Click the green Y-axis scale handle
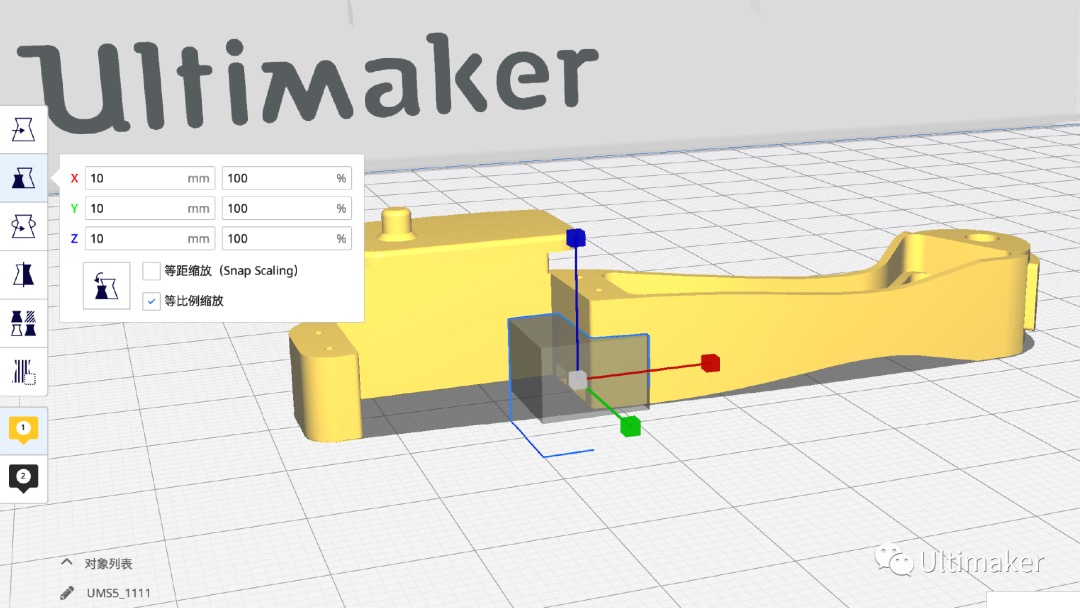1080x608 pixels. pos(630,426)
